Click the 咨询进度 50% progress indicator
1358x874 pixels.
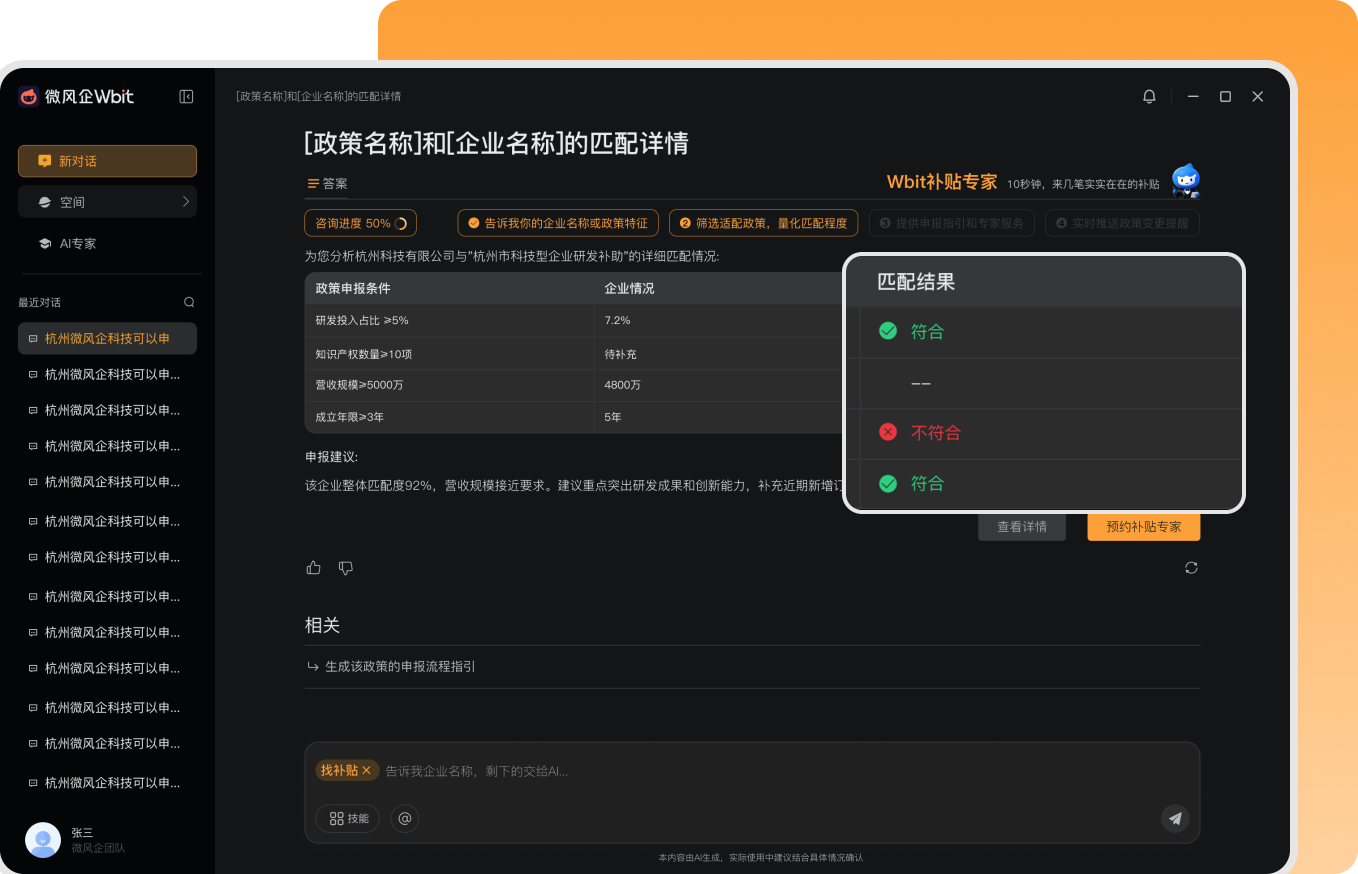(x=360, y=223)
